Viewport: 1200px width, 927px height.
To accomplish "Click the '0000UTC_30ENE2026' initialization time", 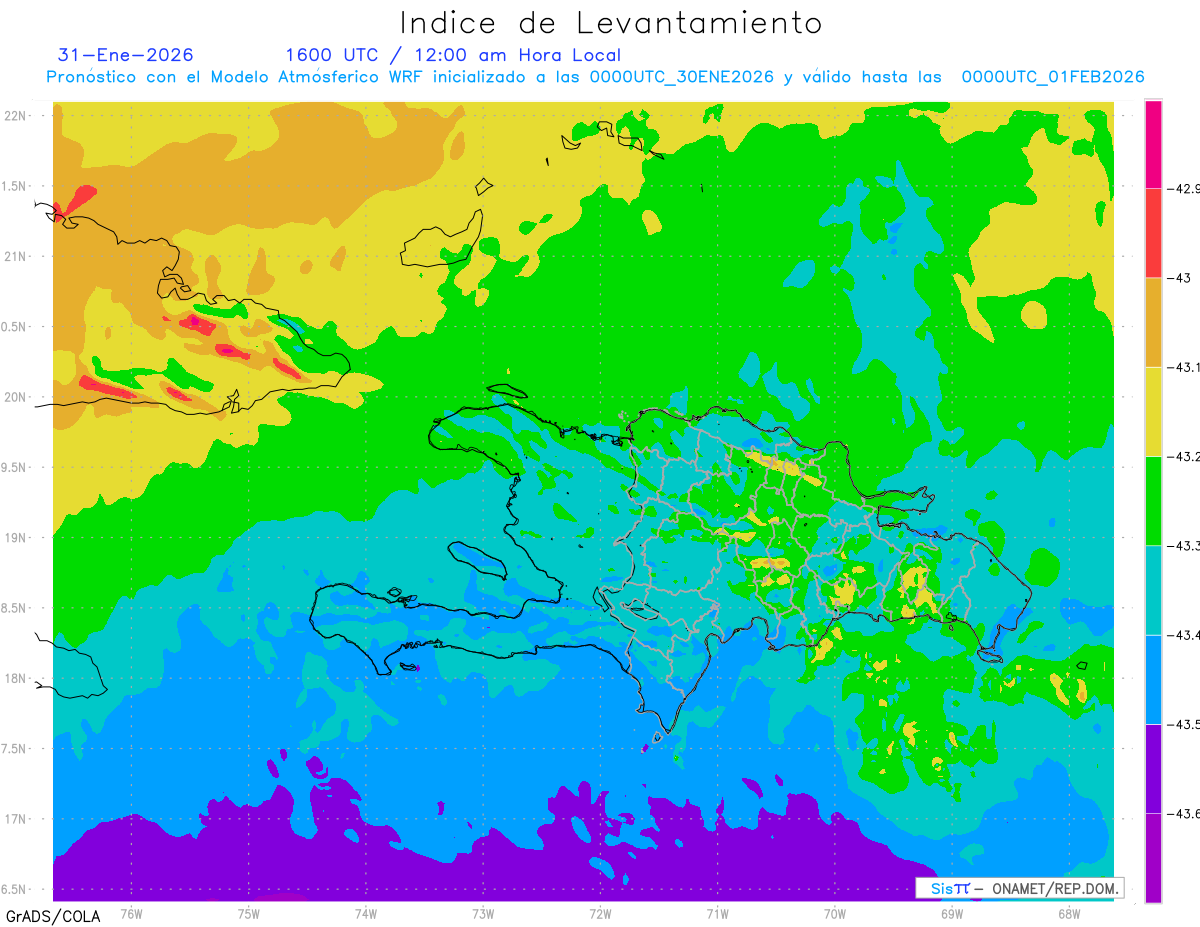I will tap(682, 77).
